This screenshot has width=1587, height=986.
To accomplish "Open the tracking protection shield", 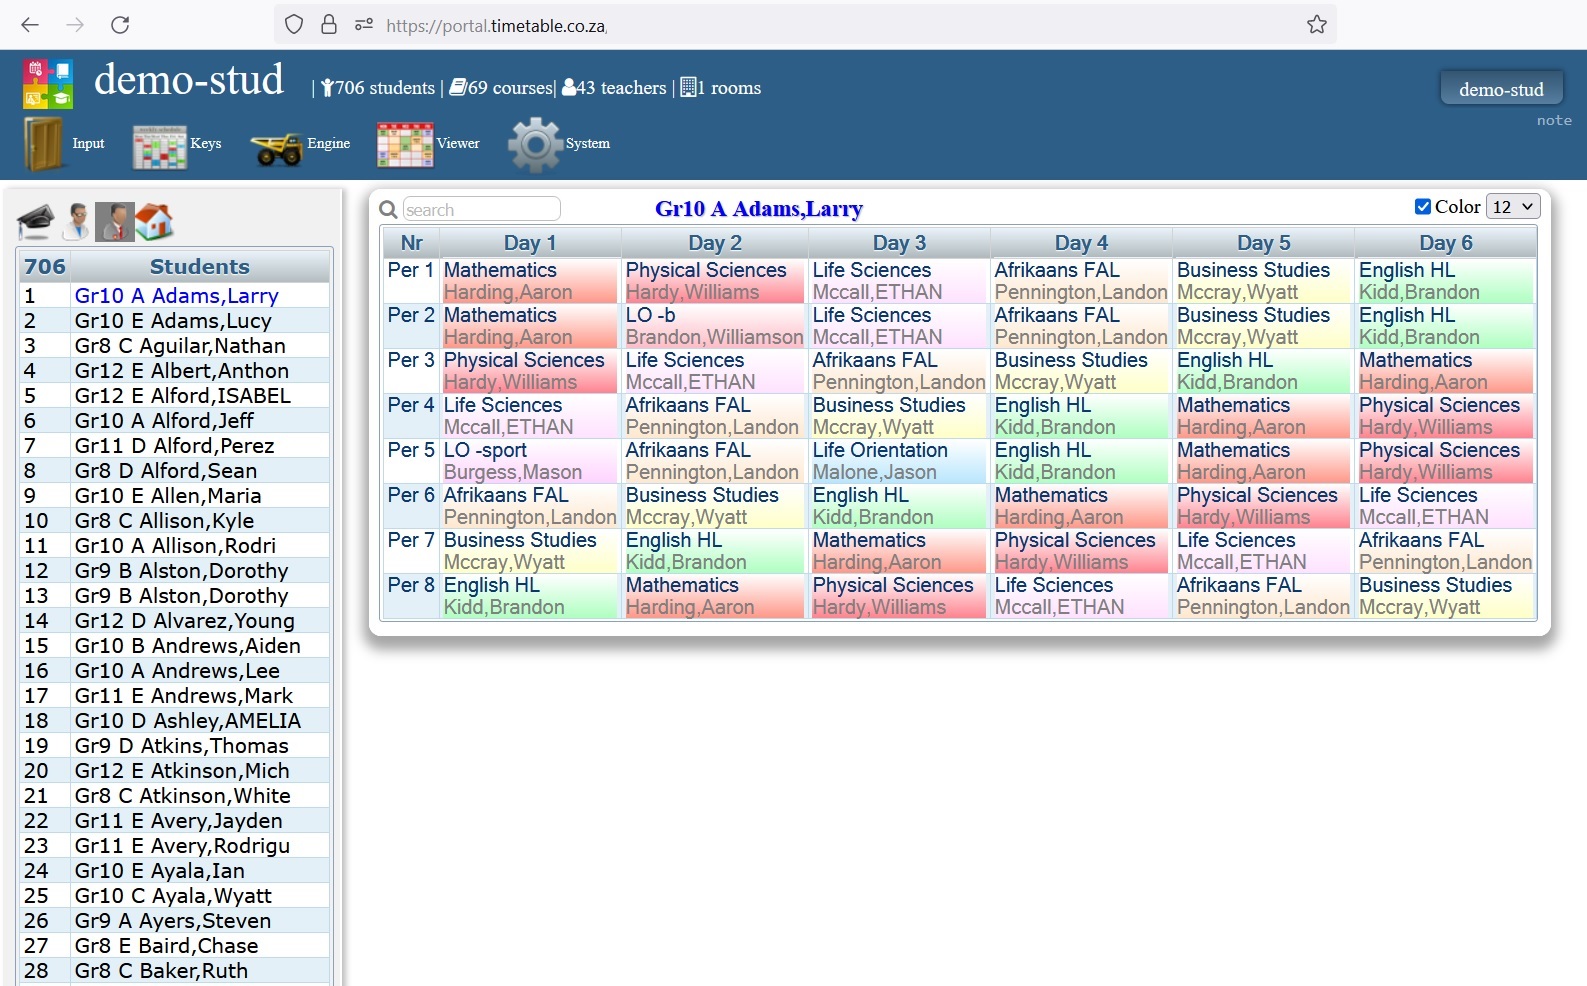I will (294, 25).
